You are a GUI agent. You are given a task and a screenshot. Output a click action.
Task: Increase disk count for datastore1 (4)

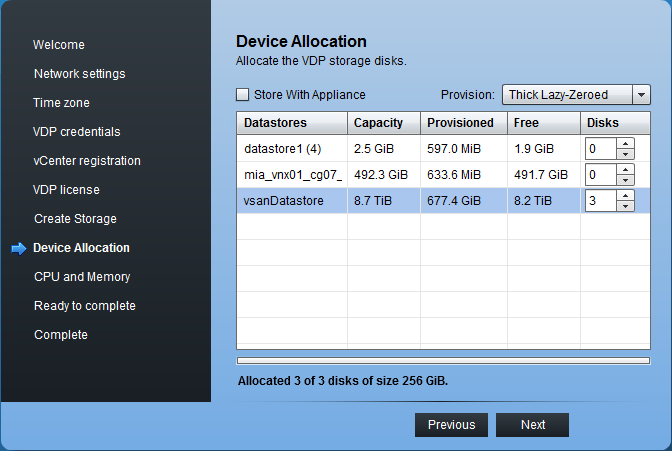pos(626,143)
